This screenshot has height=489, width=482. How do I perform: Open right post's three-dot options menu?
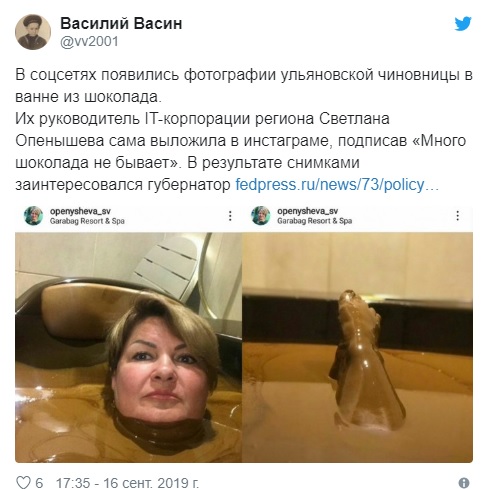458,216
